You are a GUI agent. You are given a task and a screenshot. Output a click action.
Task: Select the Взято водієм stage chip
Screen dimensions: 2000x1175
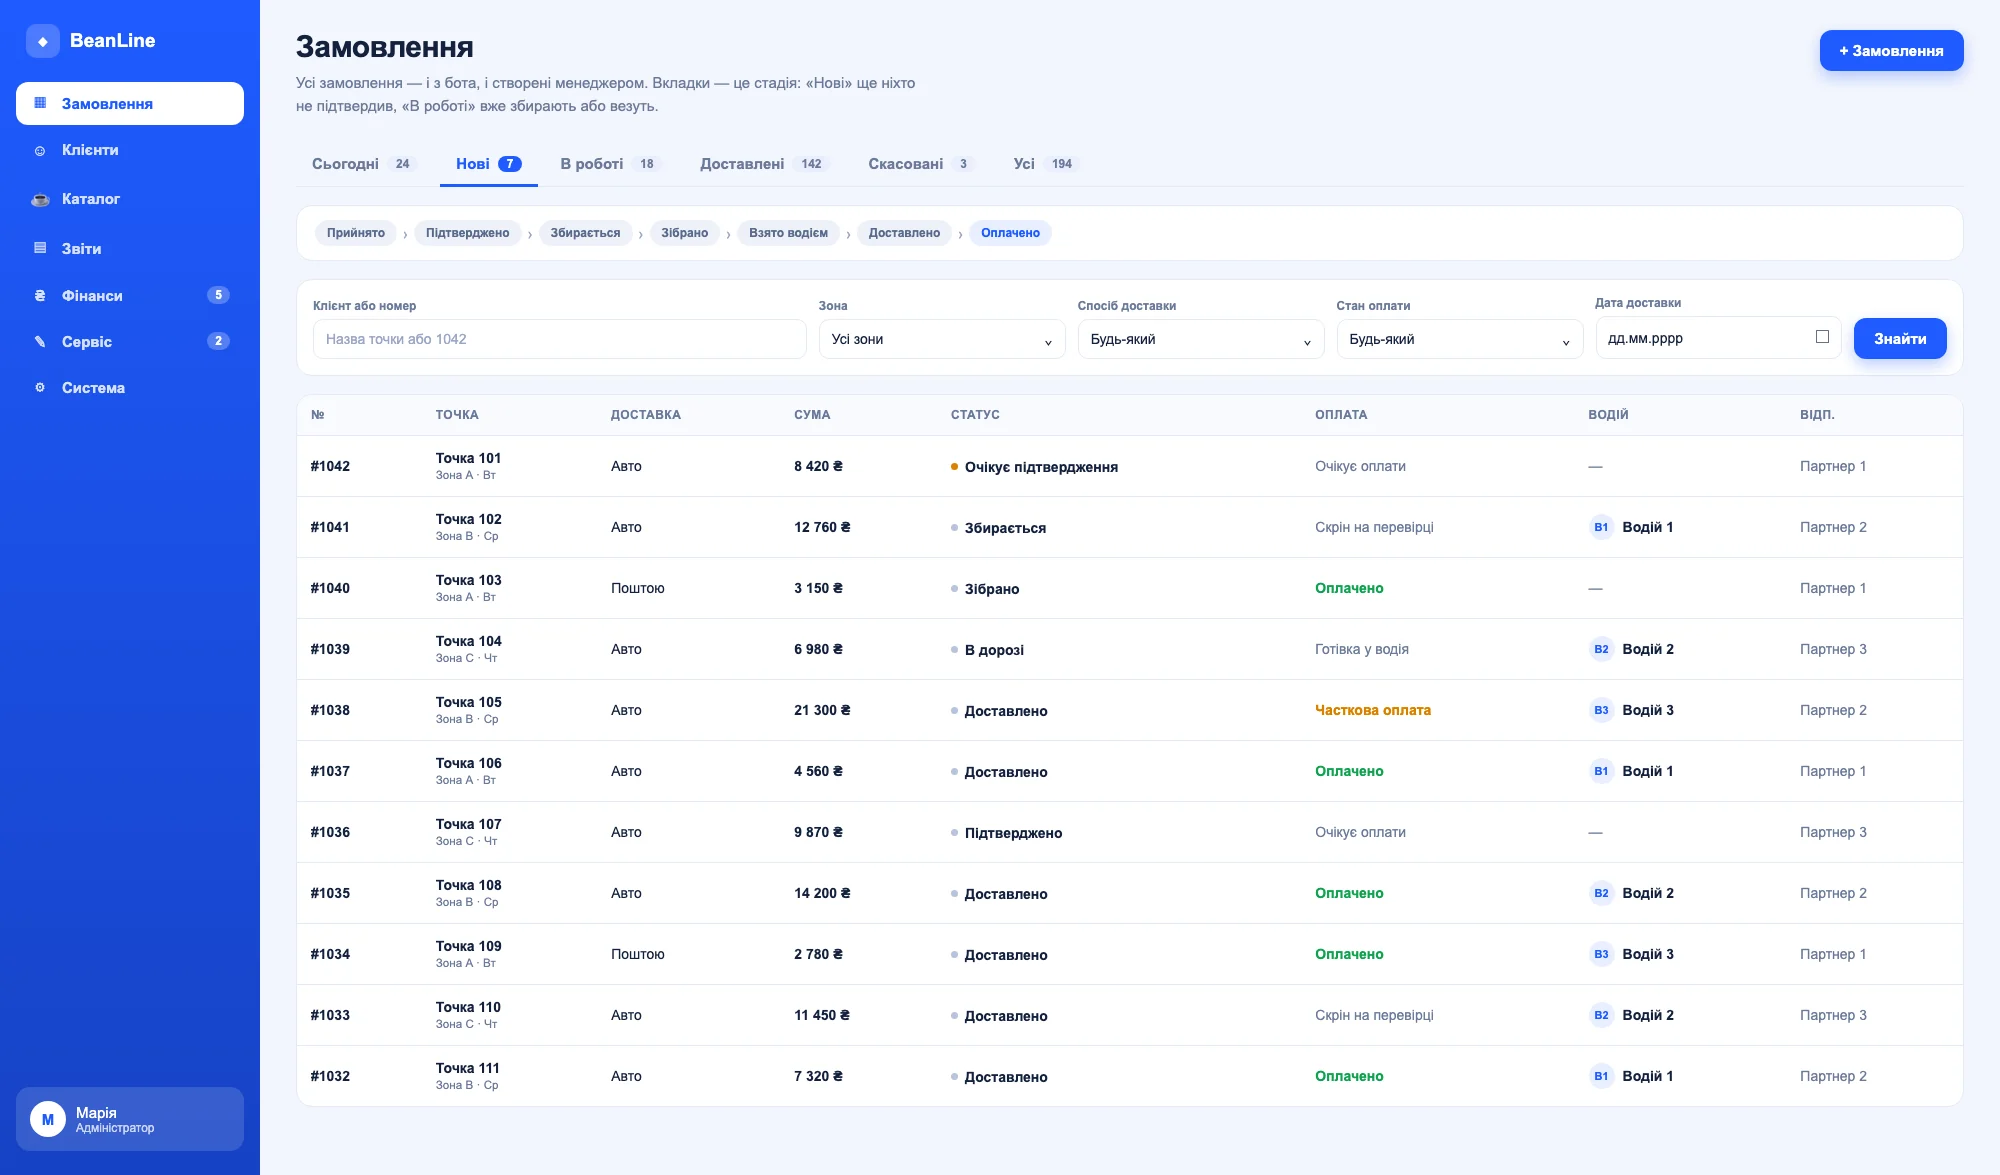[x=788, y=233]
